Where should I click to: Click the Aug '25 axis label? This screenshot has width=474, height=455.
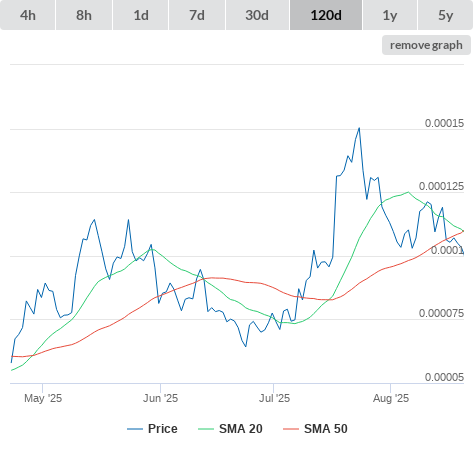[x=391, y=398]
